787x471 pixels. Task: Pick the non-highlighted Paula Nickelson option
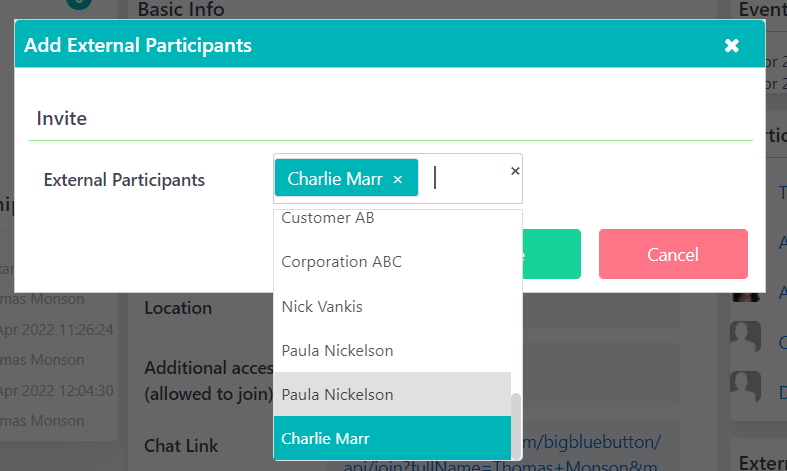pyautogui.click(x=392, y=350)
